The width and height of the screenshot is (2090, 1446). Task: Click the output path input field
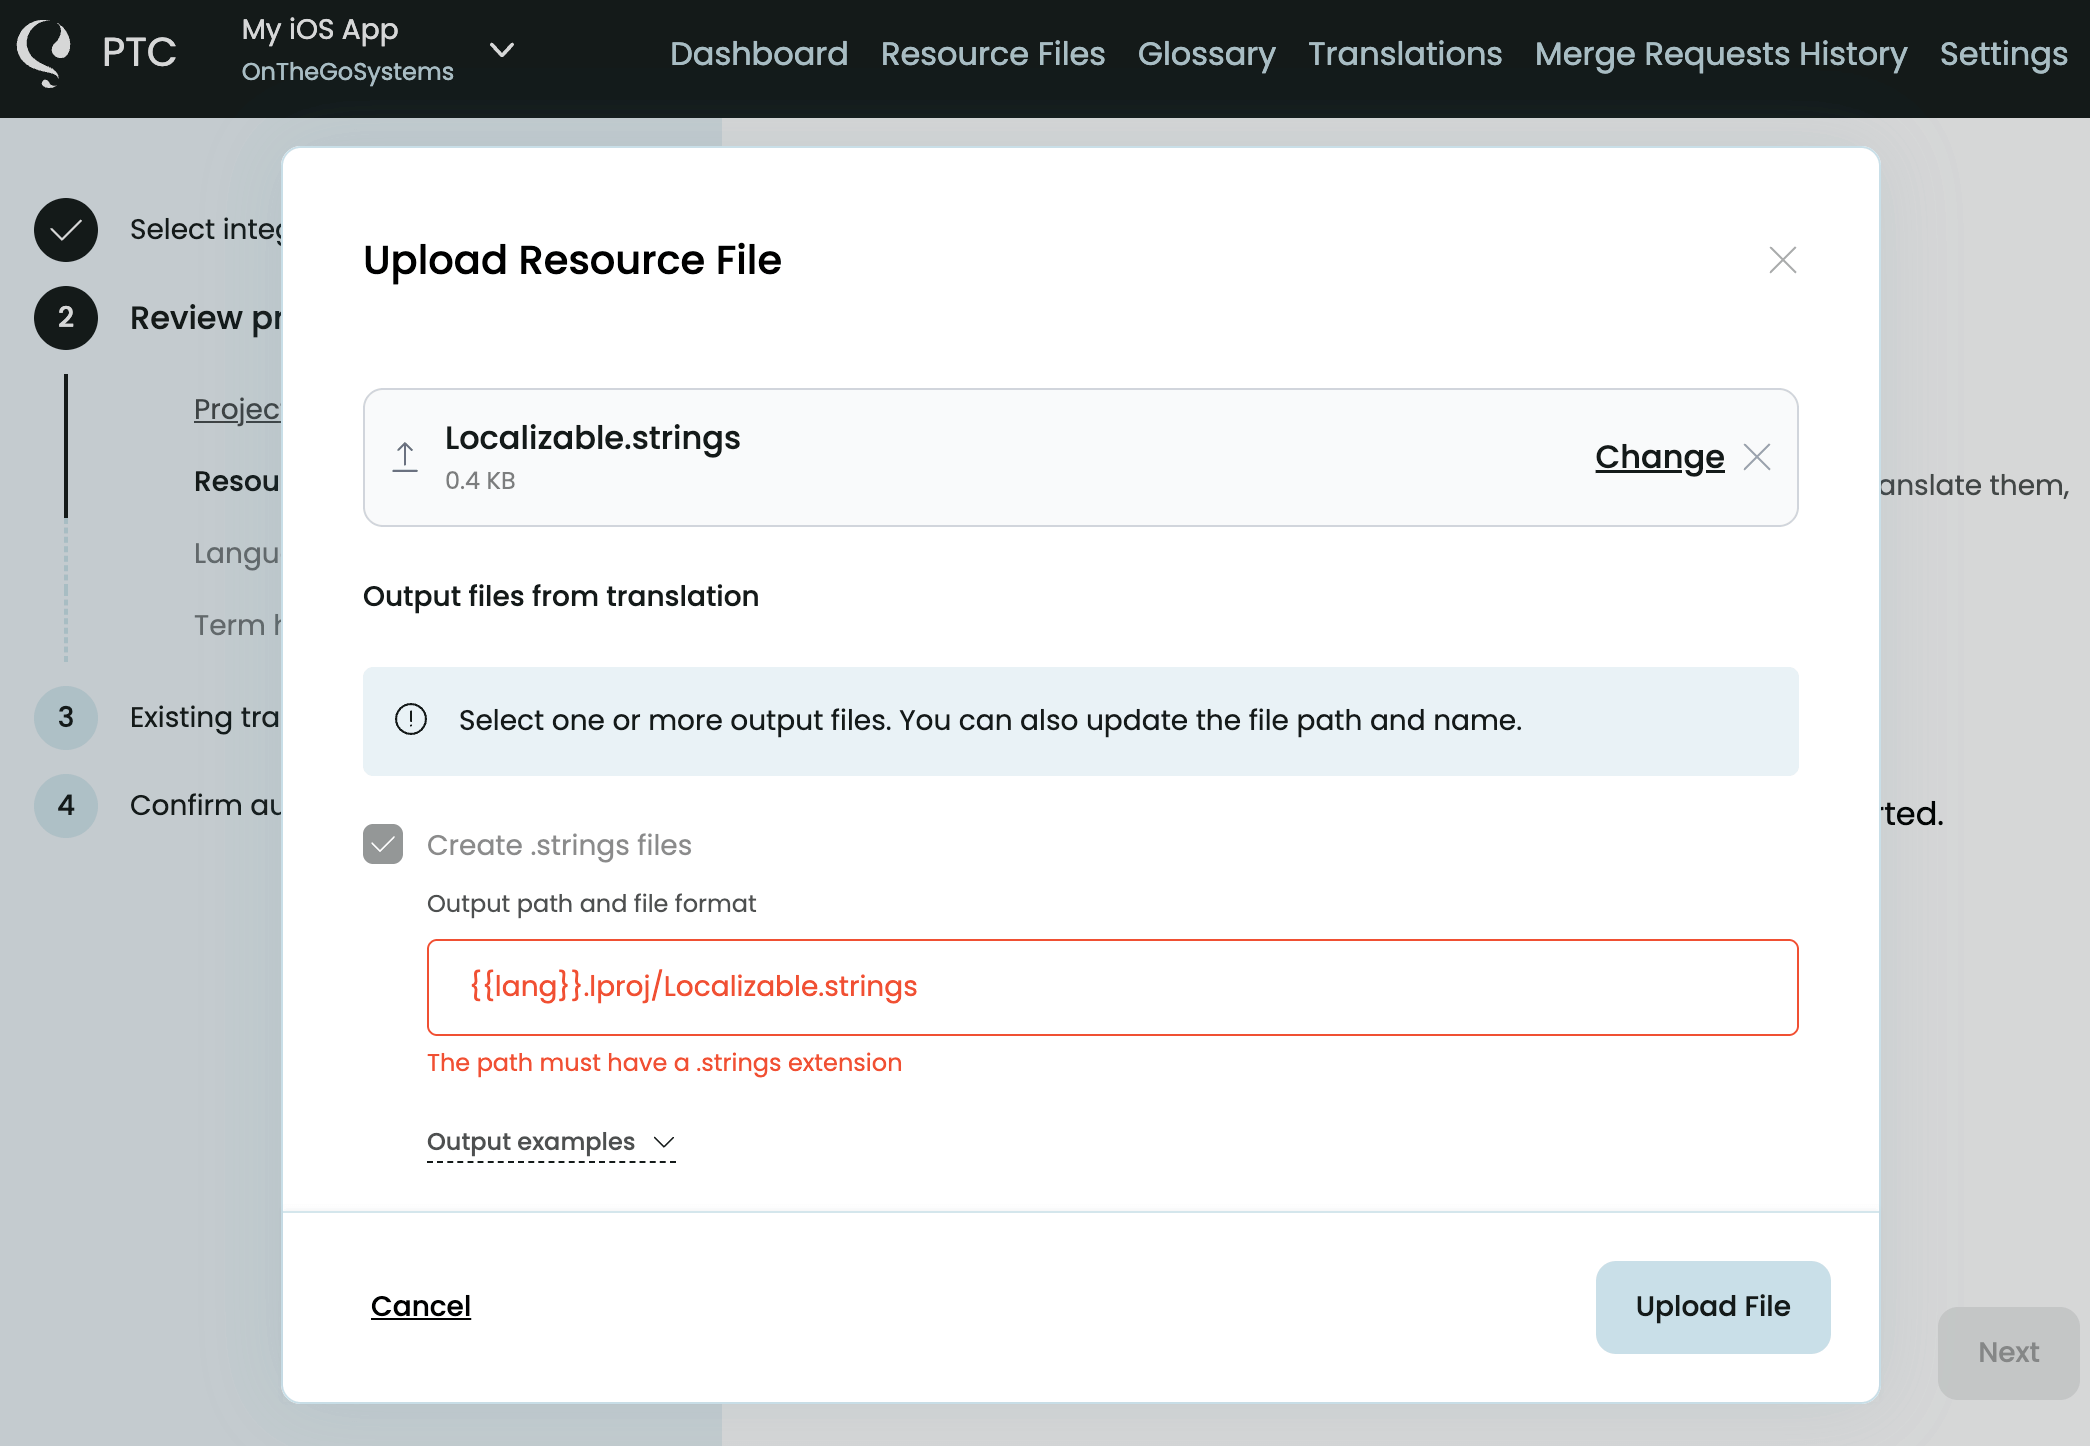[x=1112, y=987]
